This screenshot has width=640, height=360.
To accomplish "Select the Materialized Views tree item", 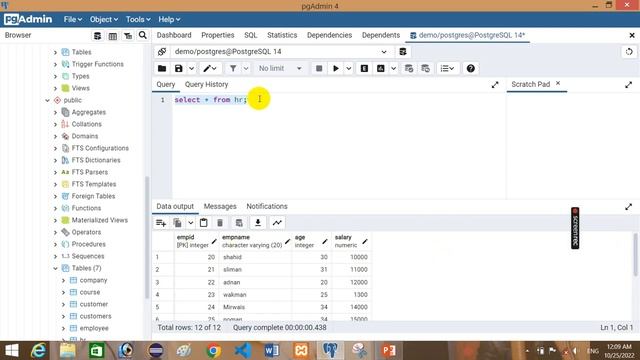I will [x=100, y=220].
